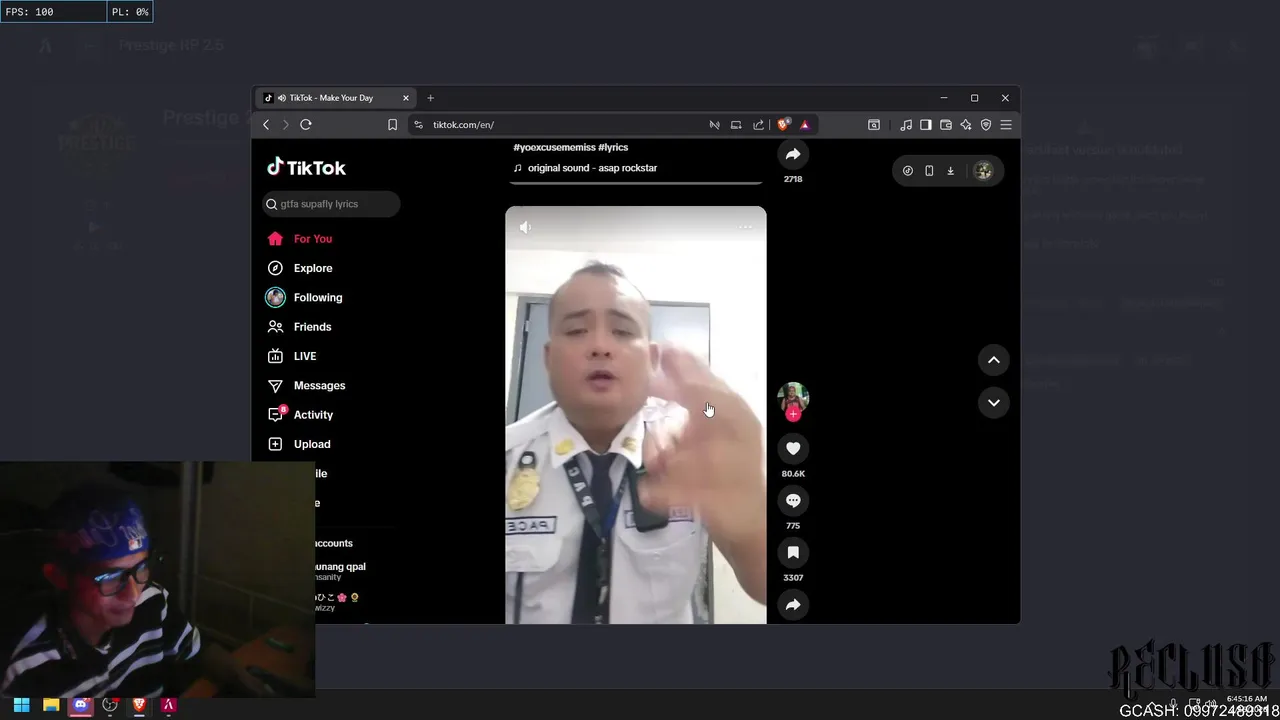Image resolution: width=1280 pixels, height=720 pixels.
Task: Open the #yoexcusememiss hashtag
Action: 554,147
